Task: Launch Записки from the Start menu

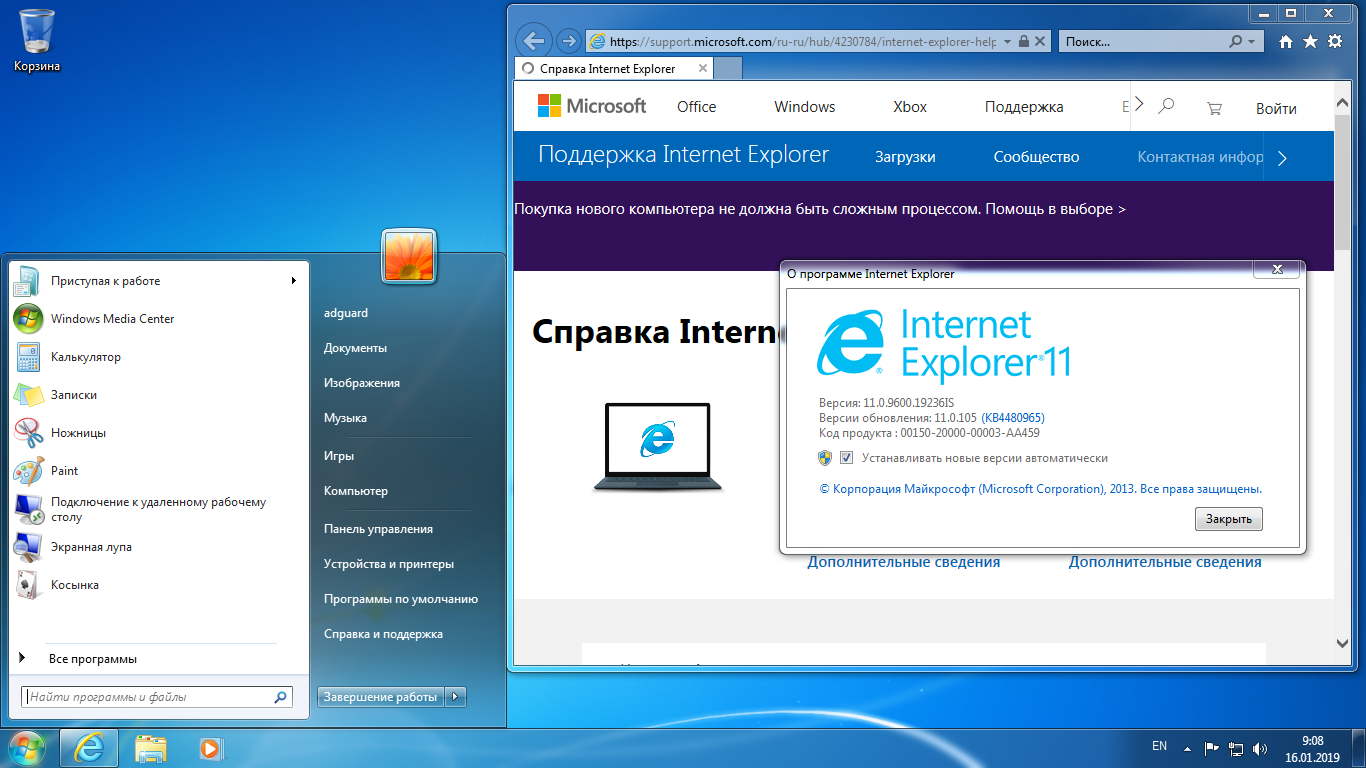Action: tap(160, 395)
